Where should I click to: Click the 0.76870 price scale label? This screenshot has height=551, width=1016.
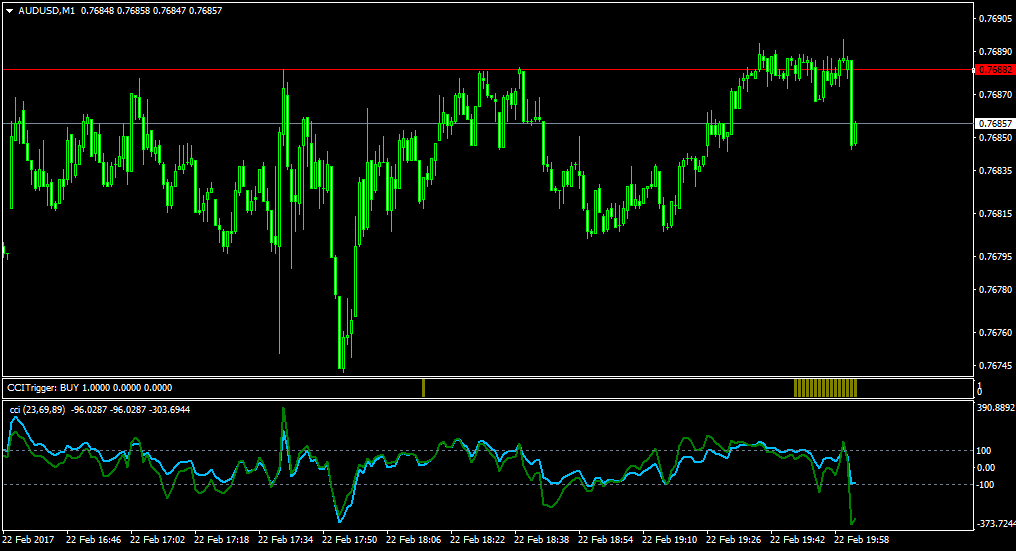click(x=996, y=95)
